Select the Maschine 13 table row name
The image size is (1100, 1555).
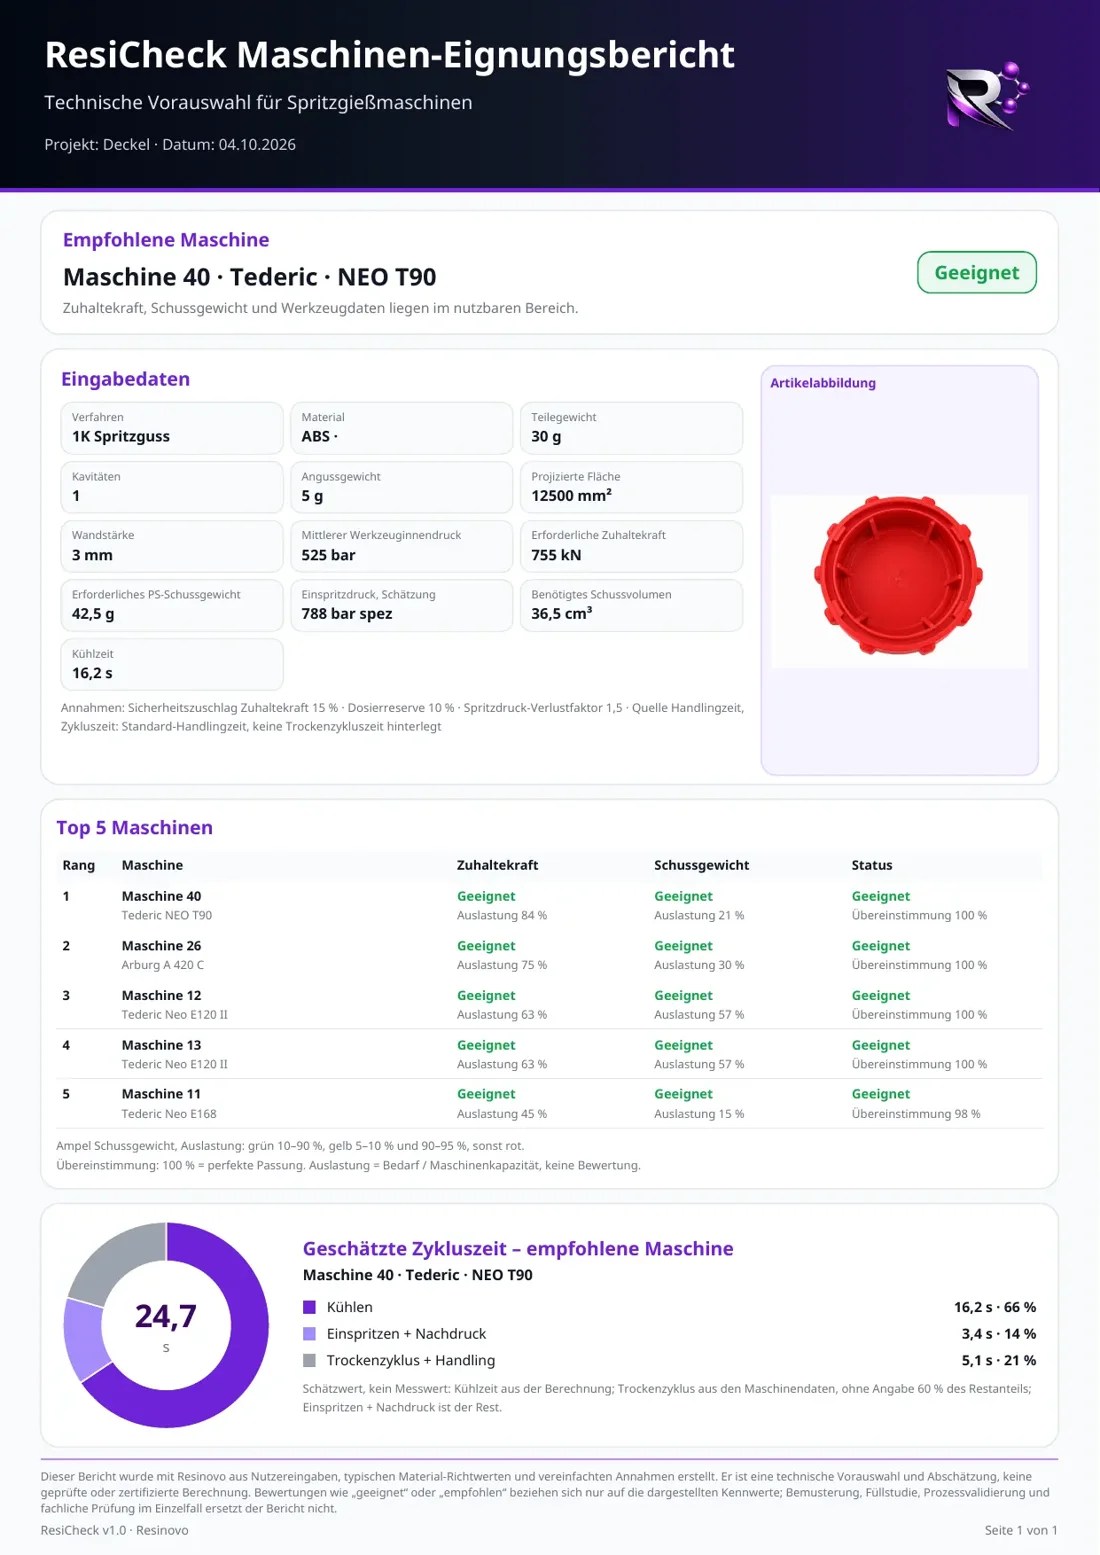point(161,1045)
